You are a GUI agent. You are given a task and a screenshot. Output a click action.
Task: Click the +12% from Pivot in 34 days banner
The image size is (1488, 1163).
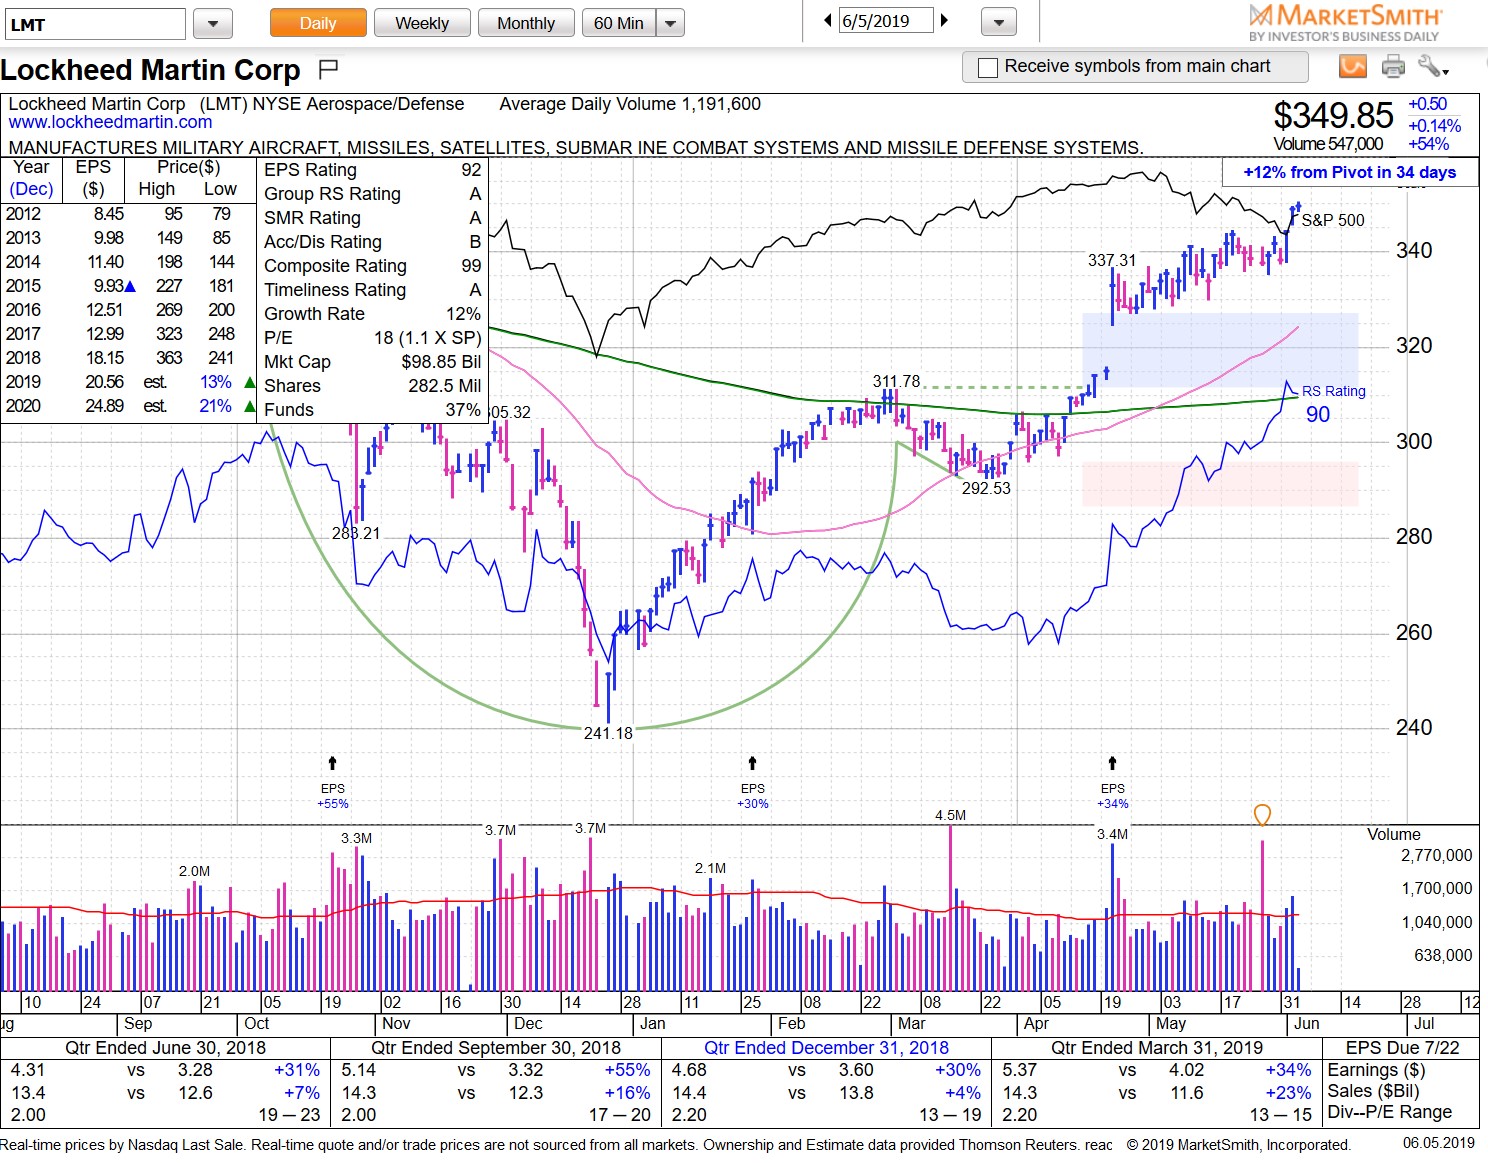click(x=1349, y=172)
